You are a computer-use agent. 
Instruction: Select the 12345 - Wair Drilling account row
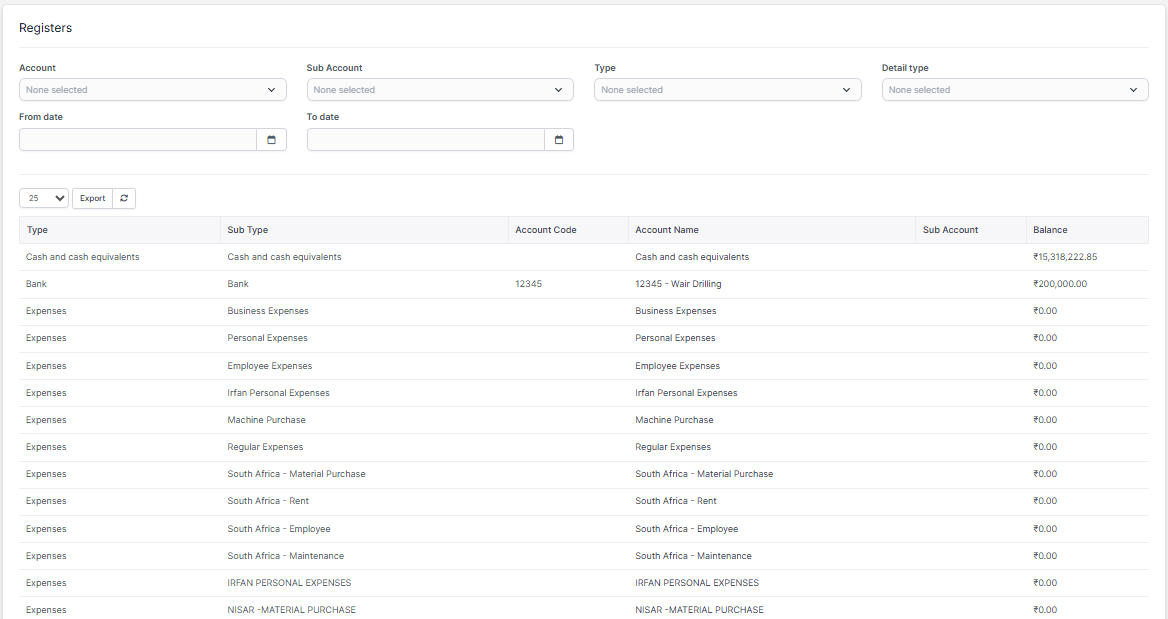coord(677,284)
